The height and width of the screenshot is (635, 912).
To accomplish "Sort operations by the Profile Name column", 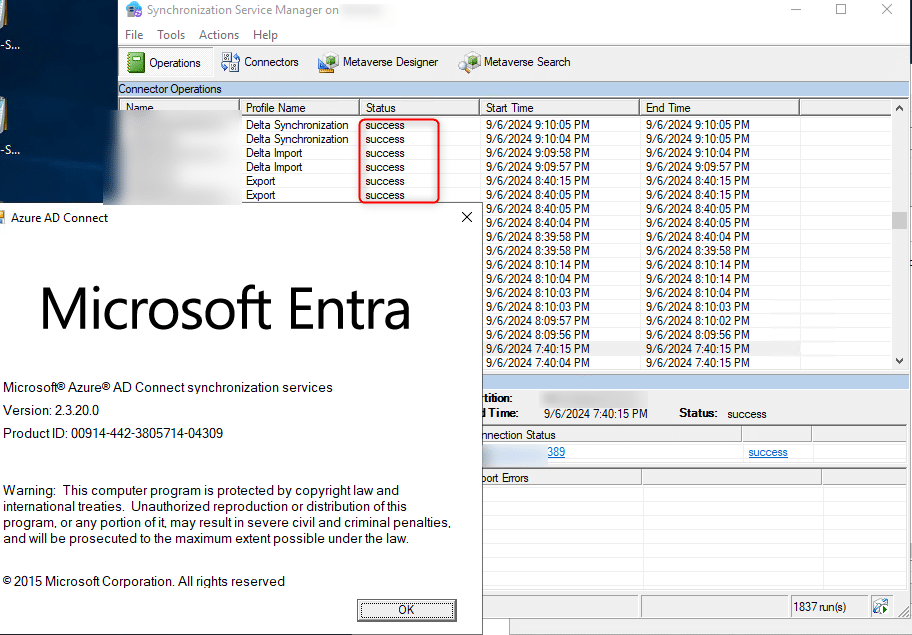I will point(300,108).
